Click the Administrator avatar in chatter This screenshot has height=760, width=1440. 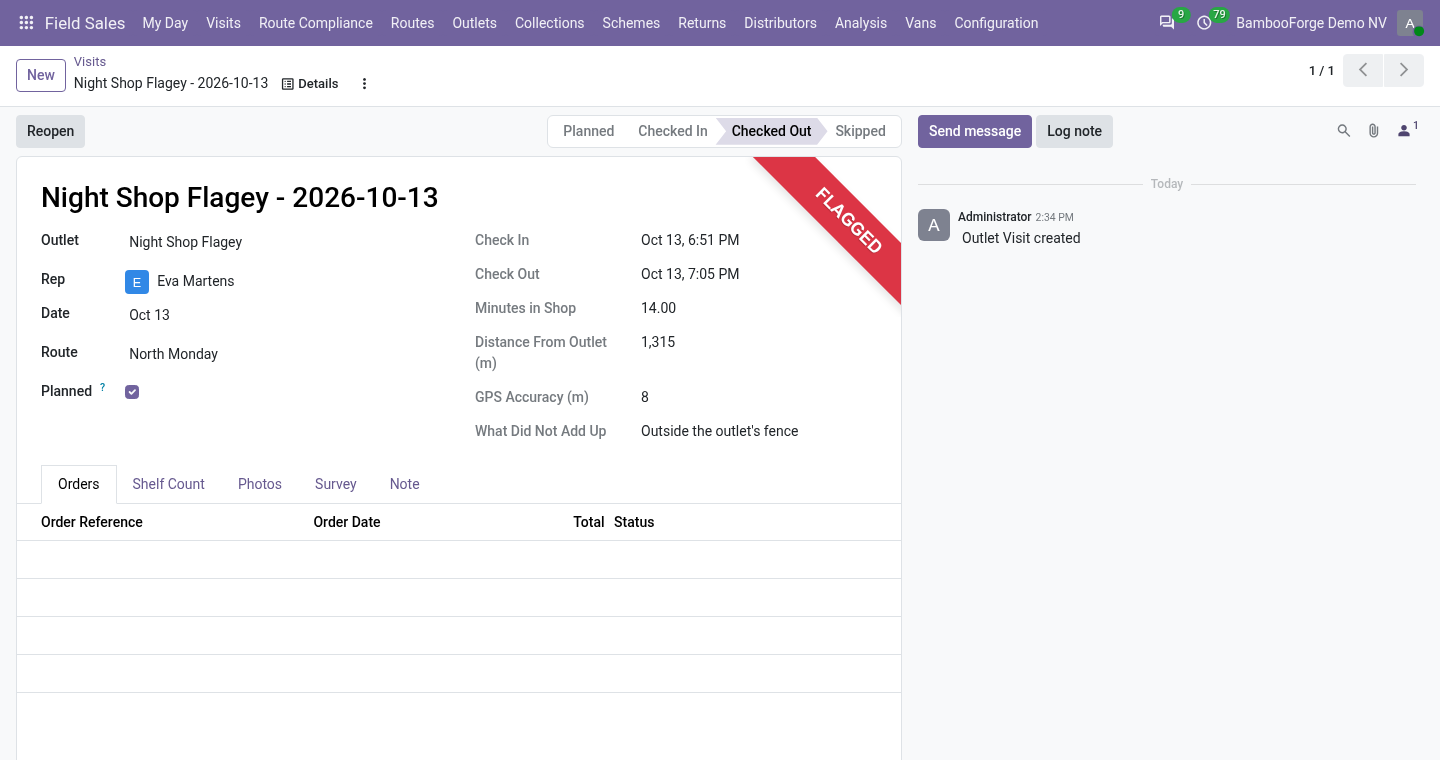tap(934, 225)
